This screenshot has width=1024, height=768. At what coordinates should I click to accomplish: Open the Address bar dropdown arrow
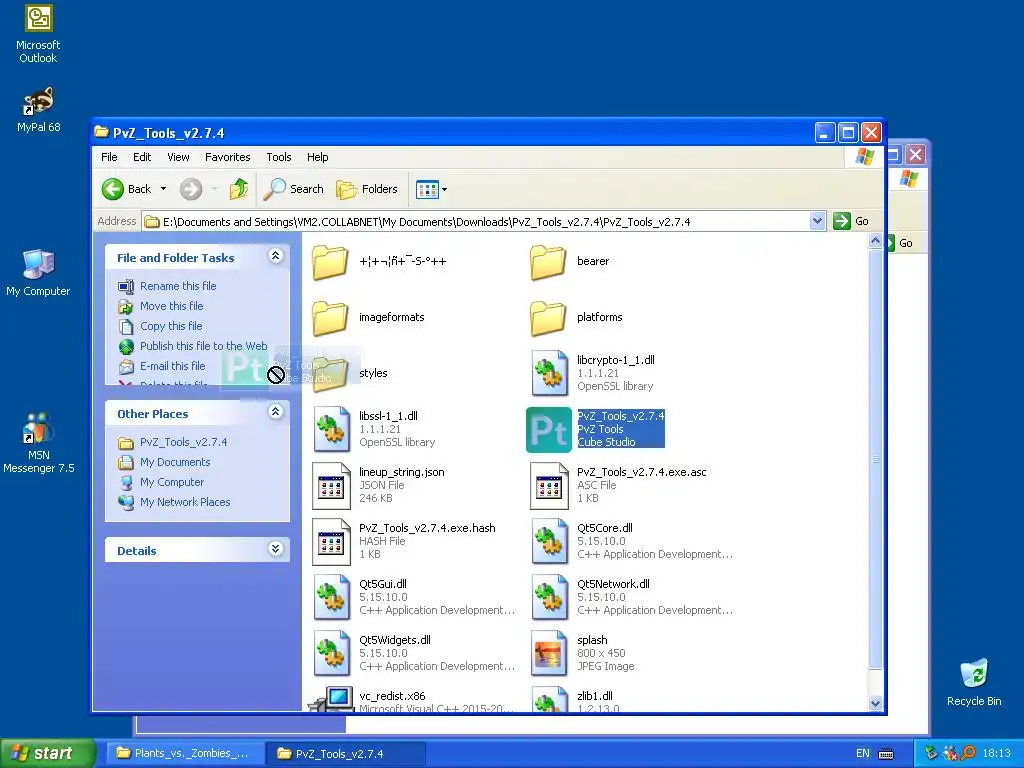817,221
